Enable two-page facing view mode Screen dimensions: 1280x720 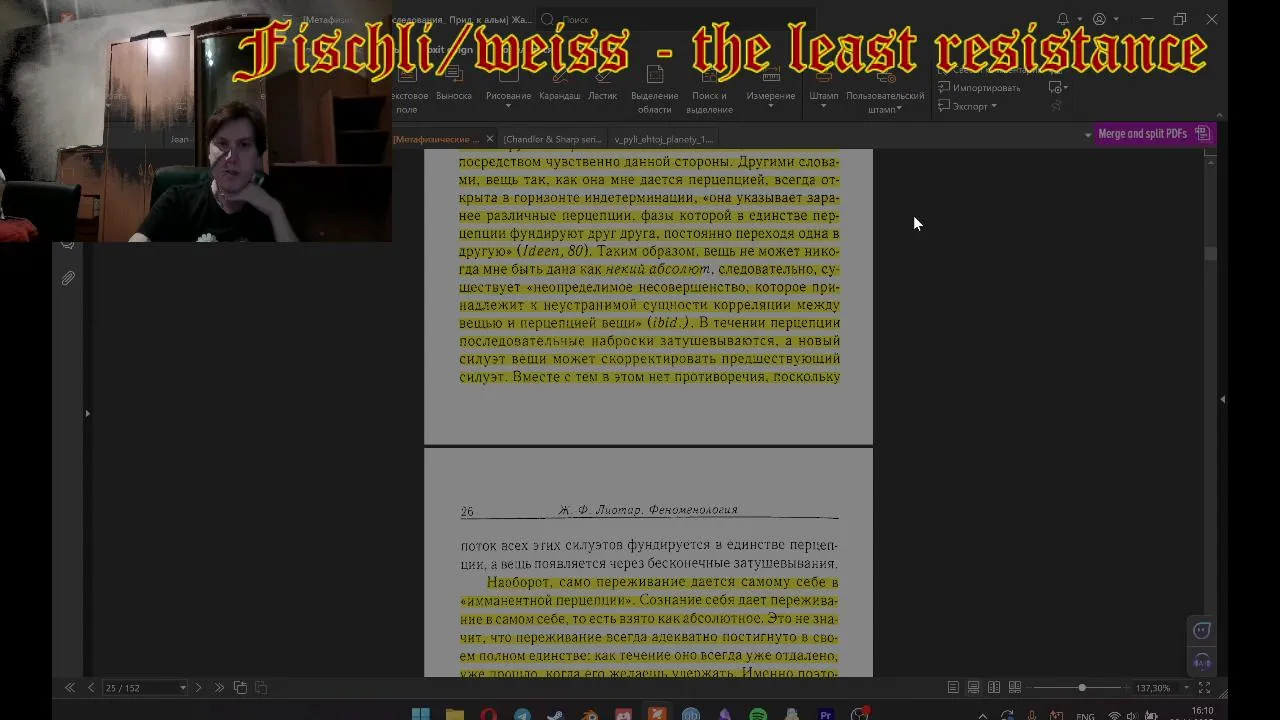click(994, 688)
